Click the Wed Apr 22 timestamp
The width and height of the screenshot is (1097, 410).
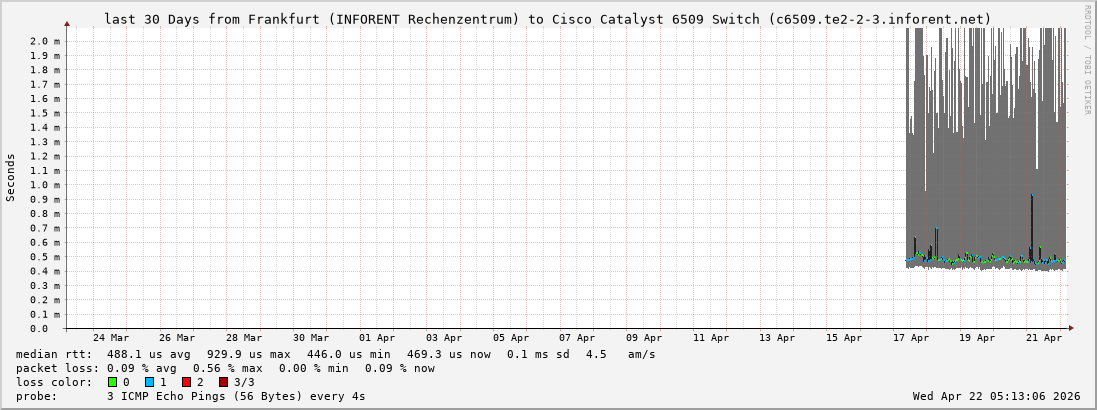[x=996, y=396]
